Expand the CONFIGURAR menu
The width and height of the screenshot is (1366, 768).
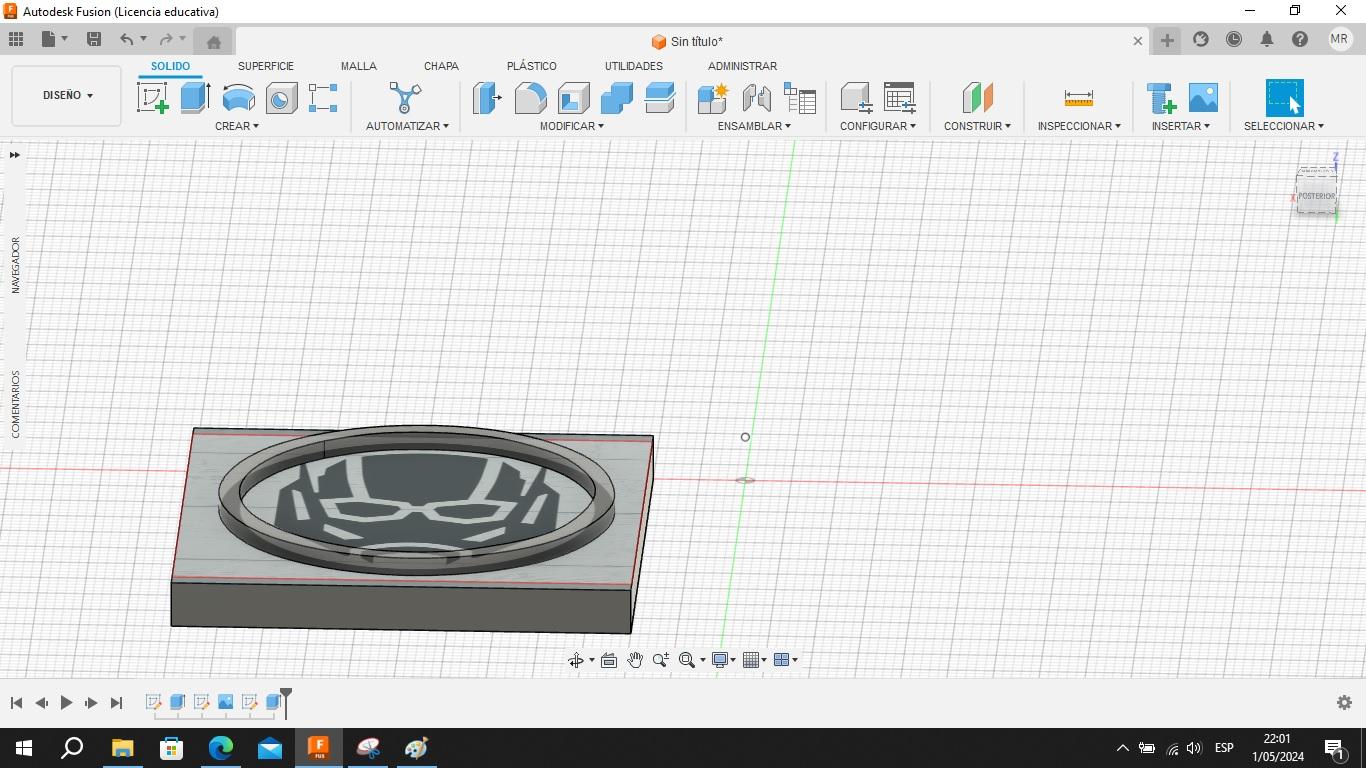click(878, 126)
